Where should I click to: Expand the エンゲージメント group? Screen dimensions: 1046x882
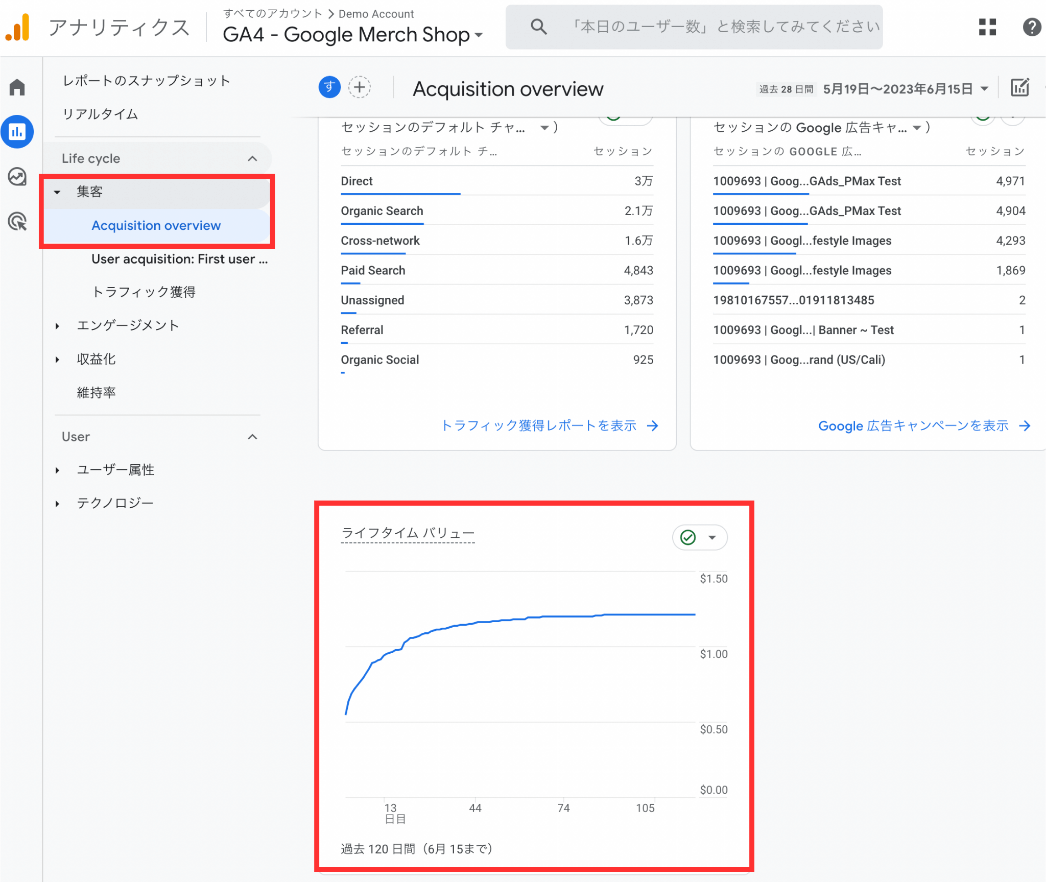(57, 326)
